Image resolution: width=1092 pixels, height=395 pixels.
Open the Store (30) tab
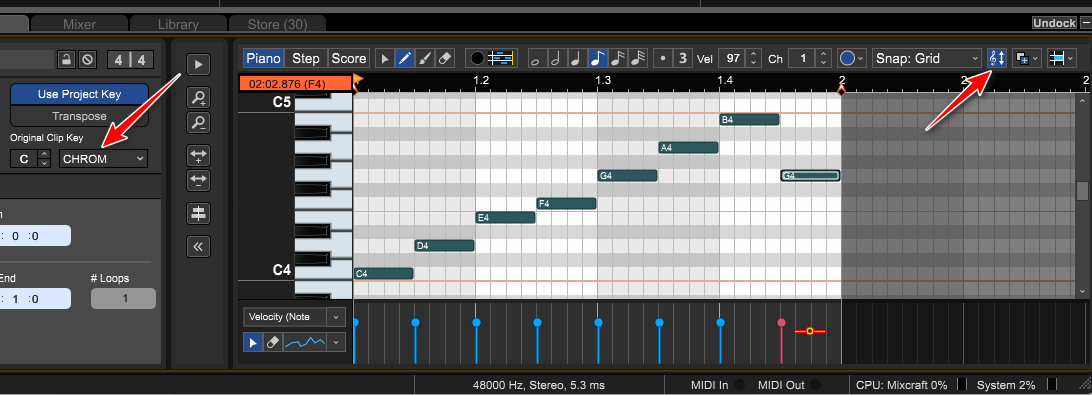click(x=277, y=24)
